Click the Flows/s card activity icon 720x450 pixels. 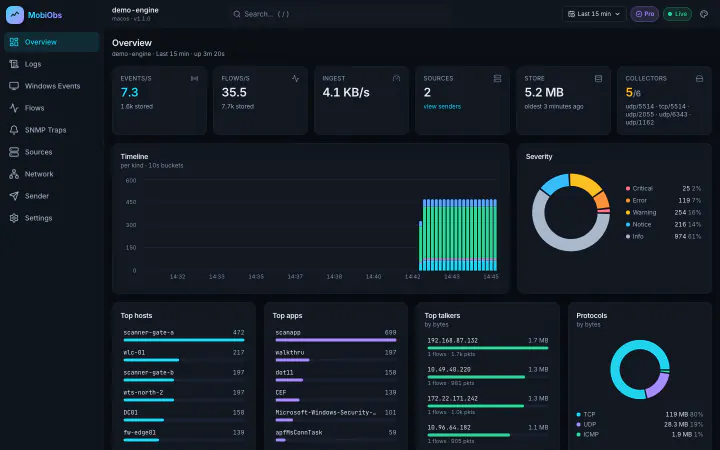tap(295, 79)
